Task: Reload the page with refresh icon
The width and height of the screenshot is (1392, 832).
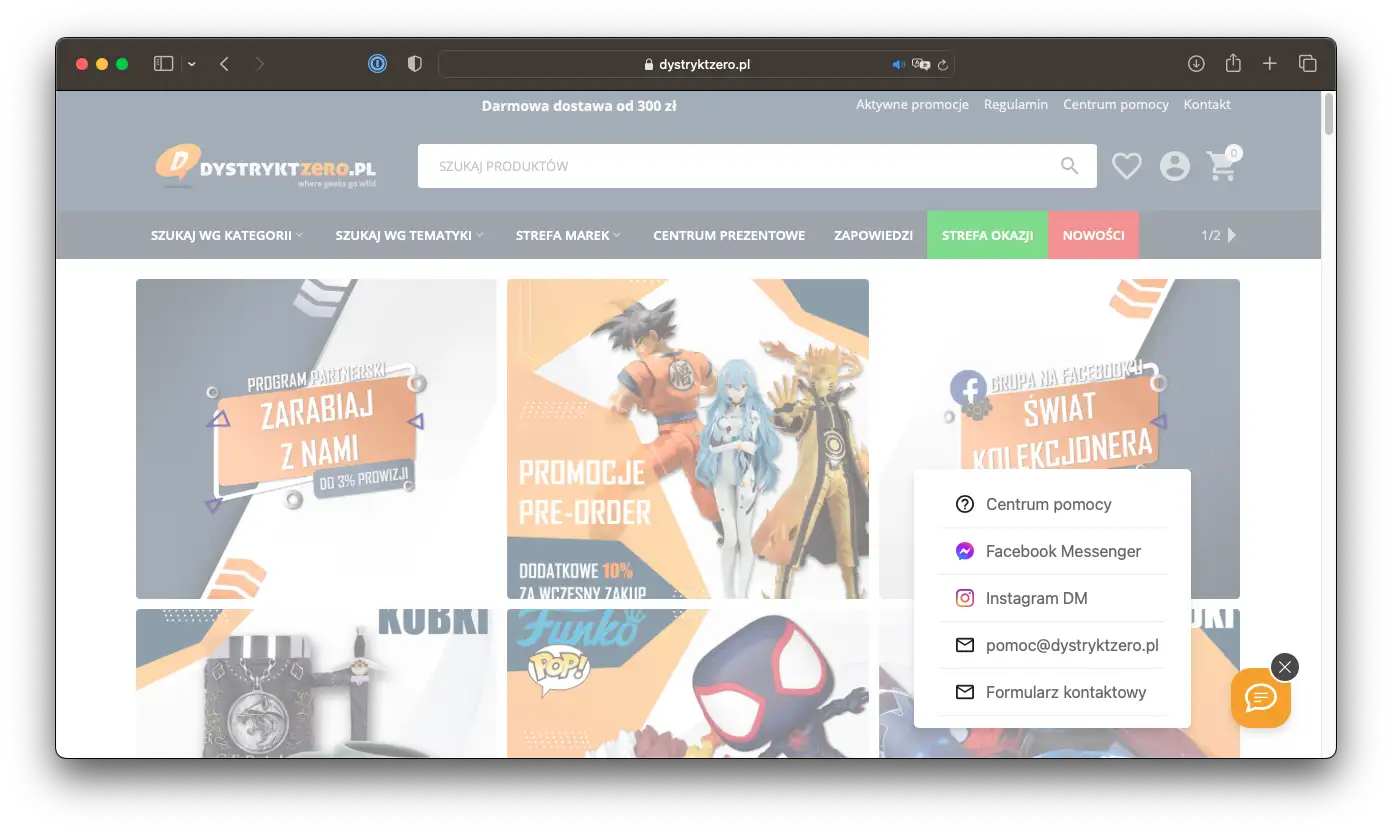Action: coord(943,64)
